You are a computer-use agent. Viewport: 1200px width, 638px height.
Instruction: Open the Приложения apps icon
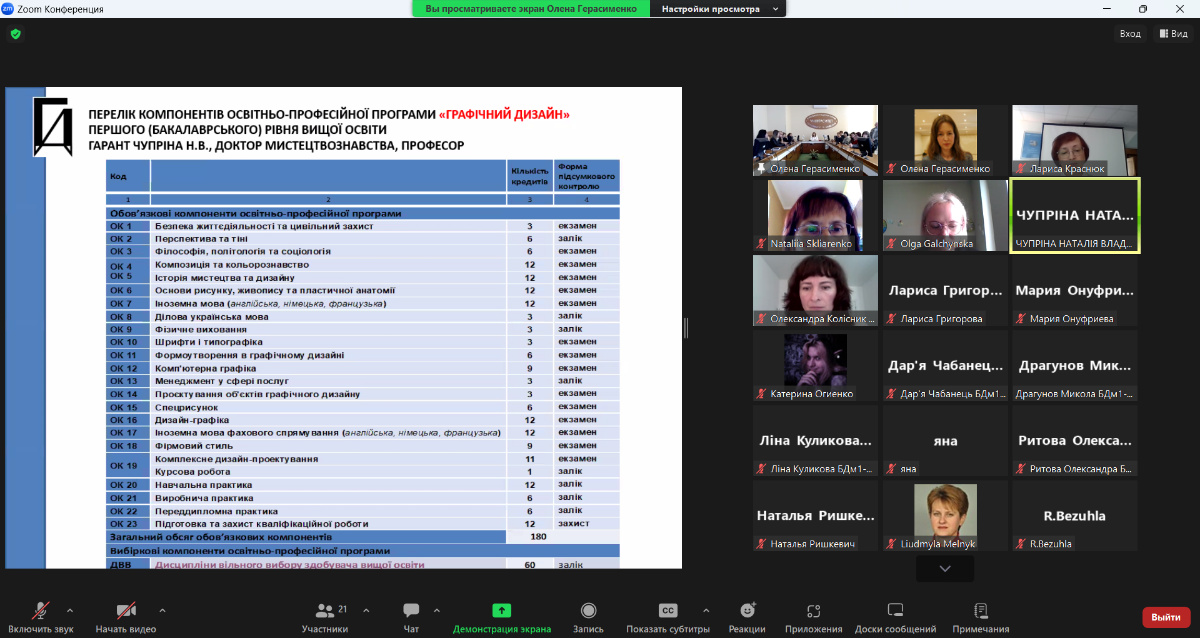tap(813, 611)
